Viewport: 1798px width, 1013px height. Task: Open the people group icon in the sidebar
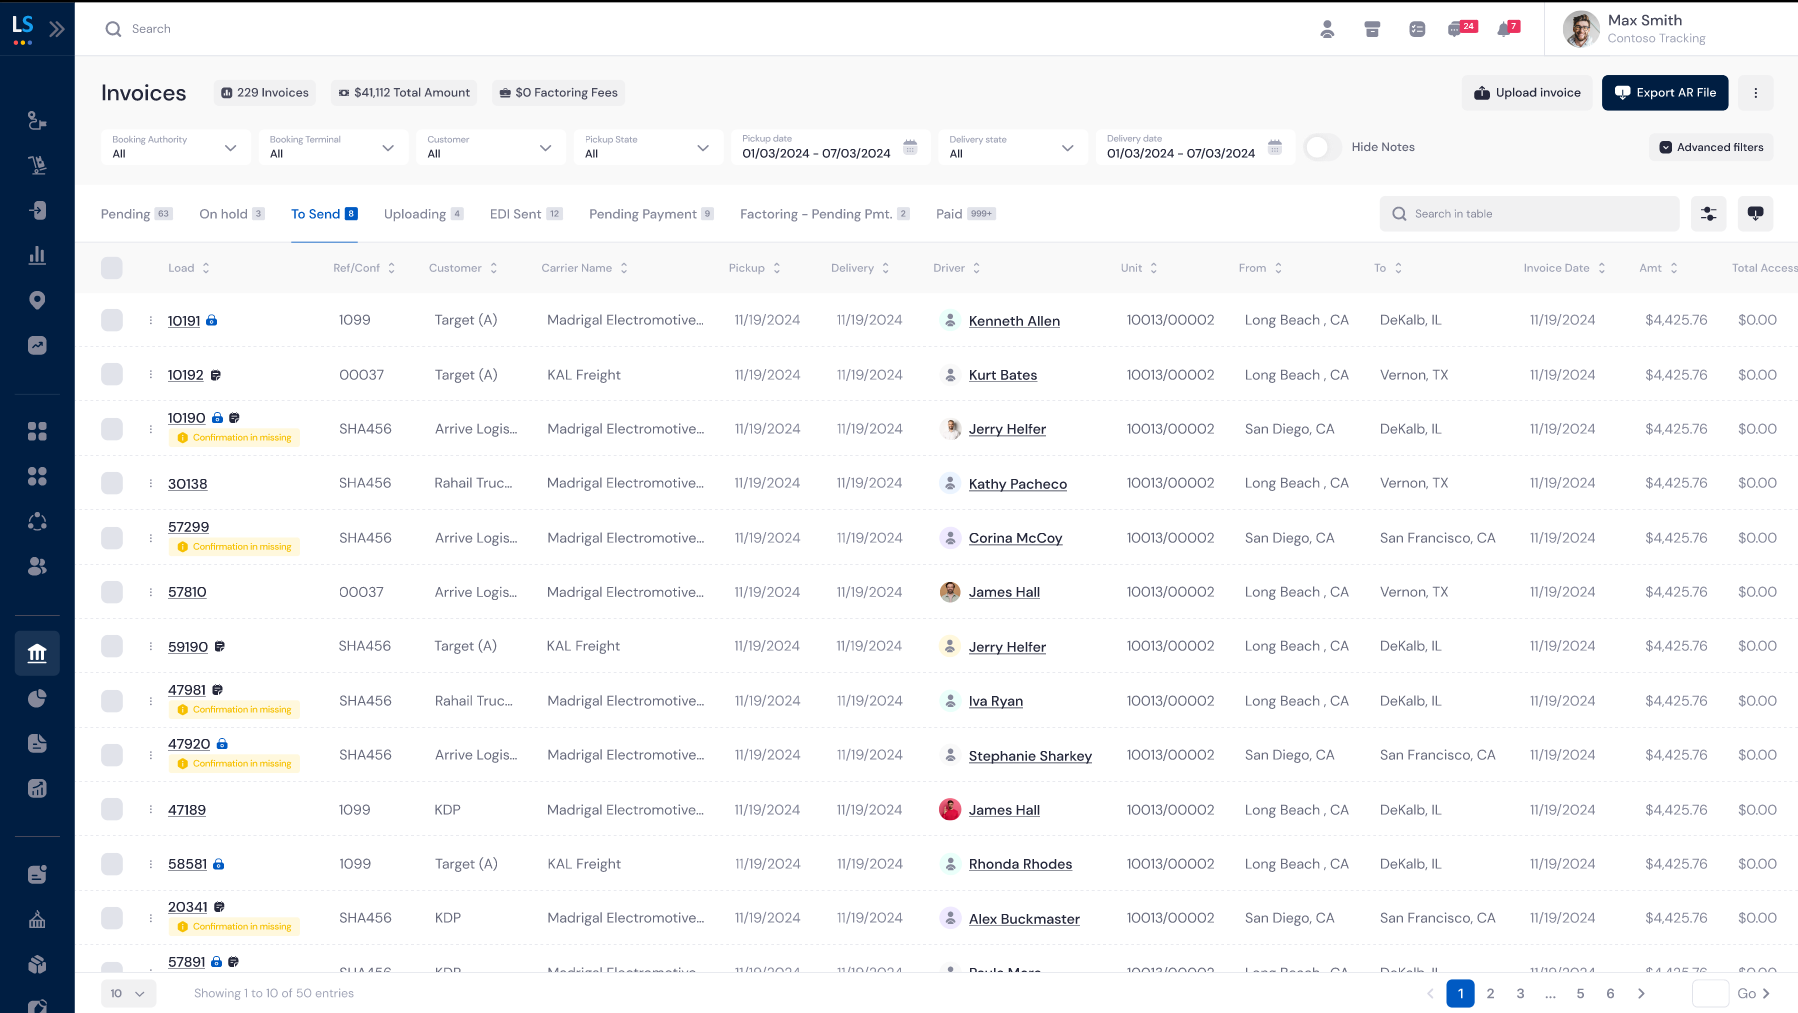(37, 566)
